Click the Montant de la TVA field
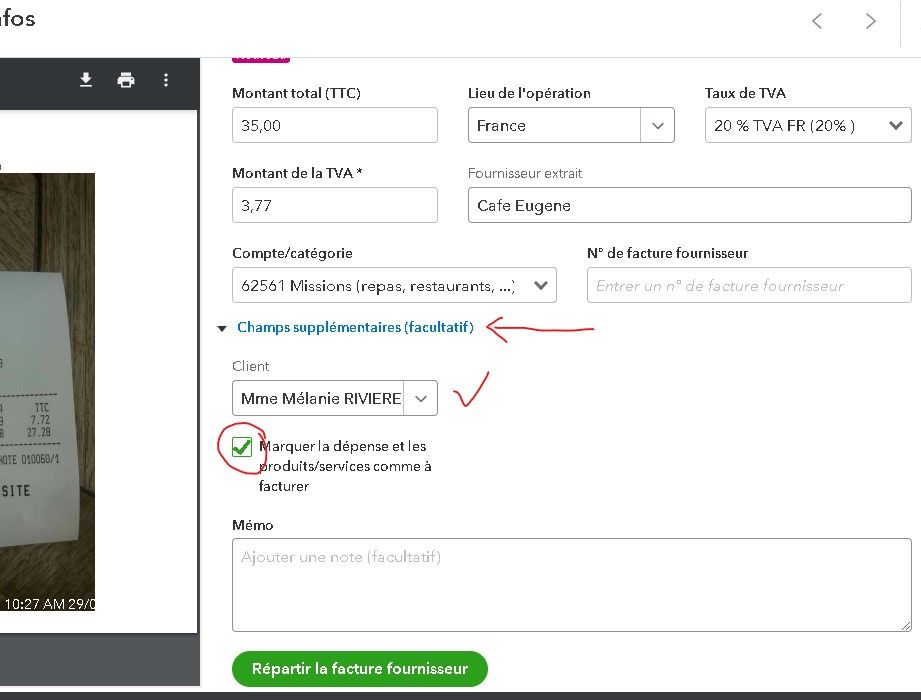Viewport: 921px width, 700px height. pos(334,205)
